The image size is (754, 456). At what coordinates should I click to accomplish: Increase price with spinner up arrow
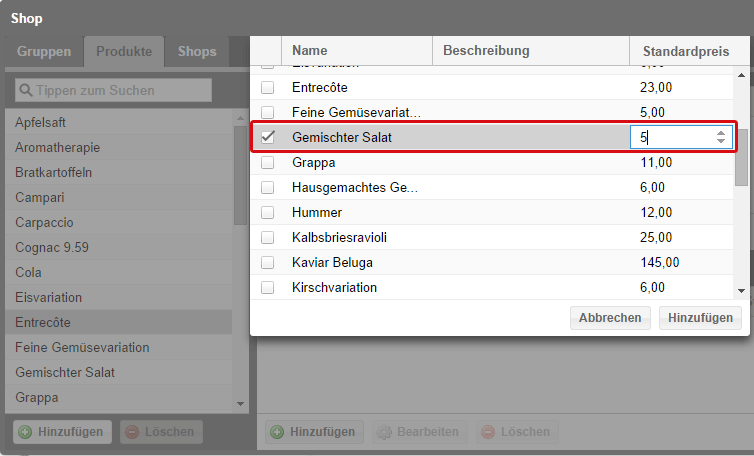[x=721, y=132]
